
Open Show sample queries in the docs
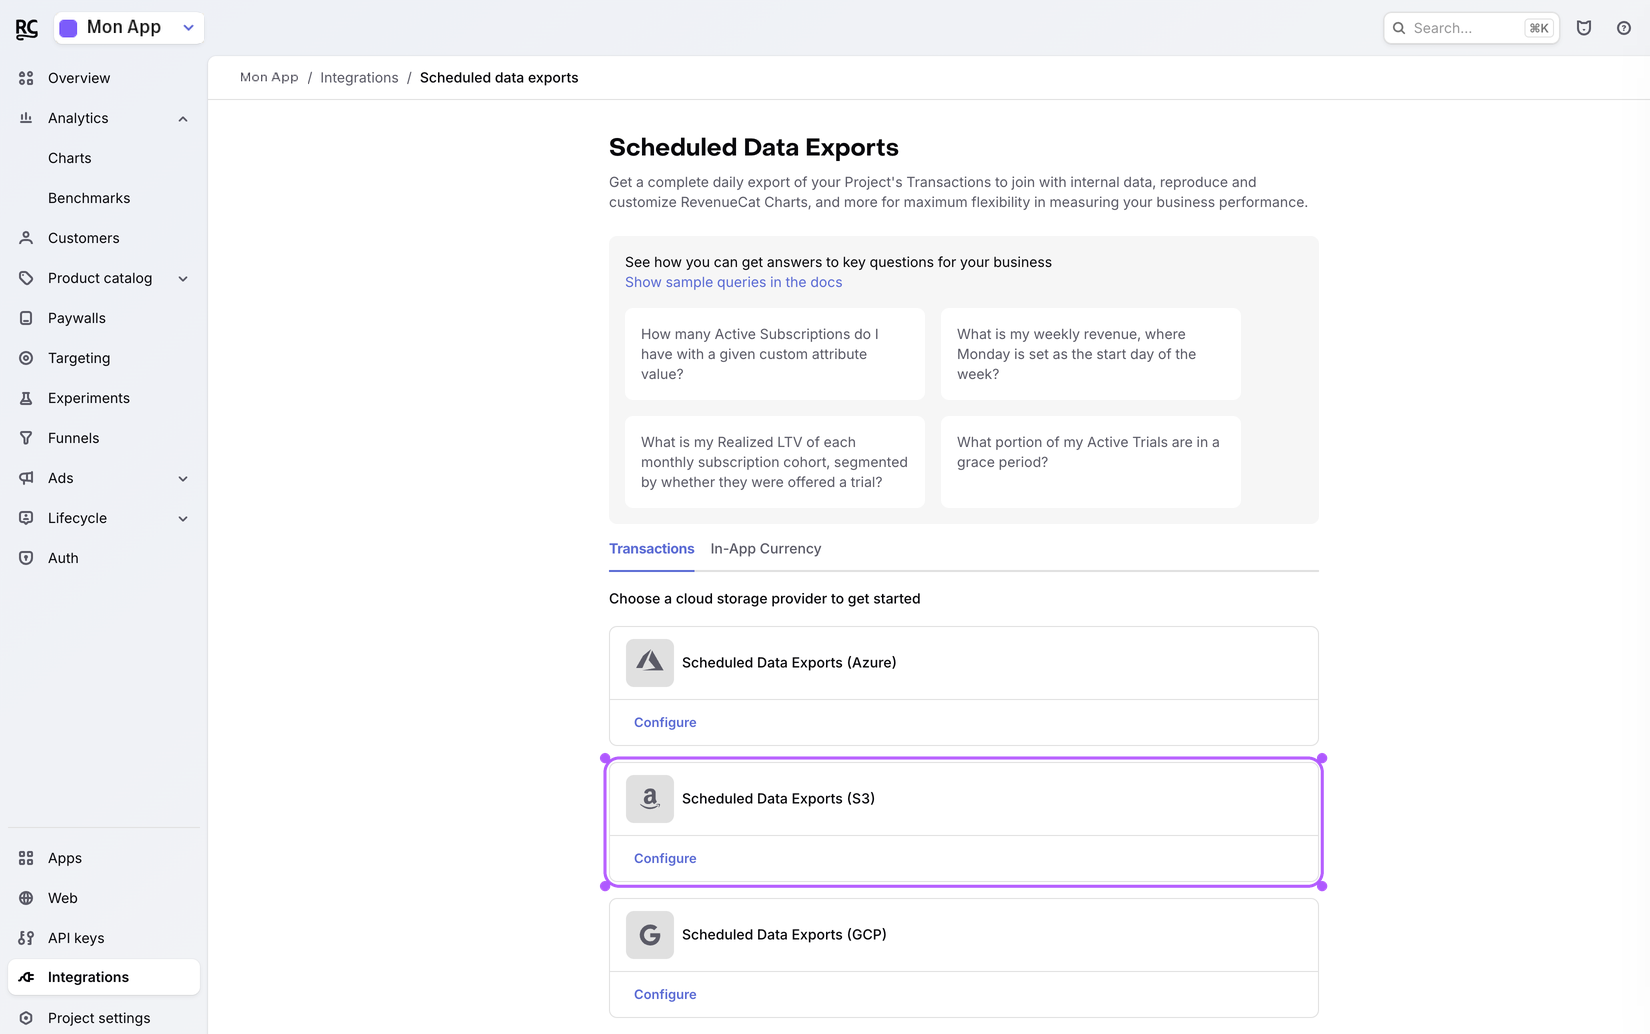734,282
